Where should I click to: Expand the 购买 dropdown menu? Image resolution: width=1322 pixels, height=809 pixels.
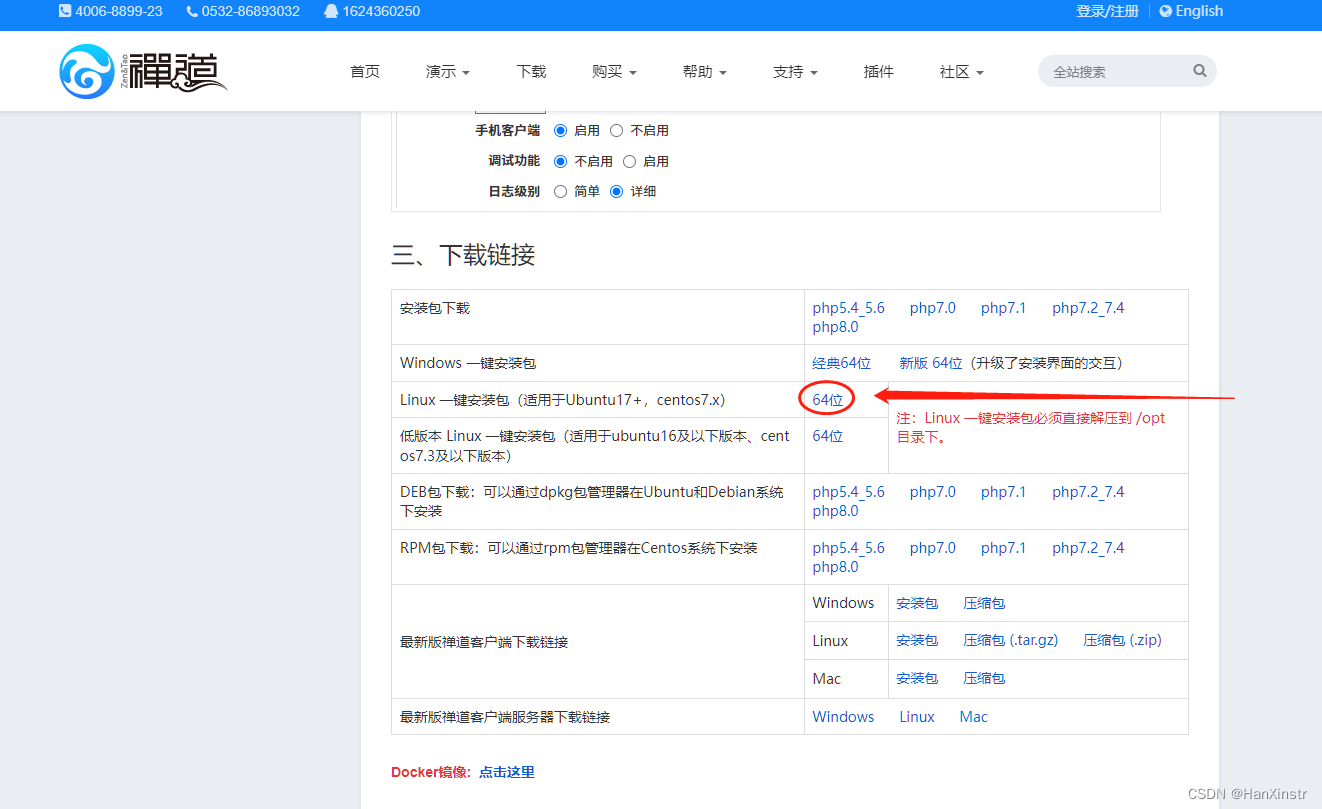(614, 71)
